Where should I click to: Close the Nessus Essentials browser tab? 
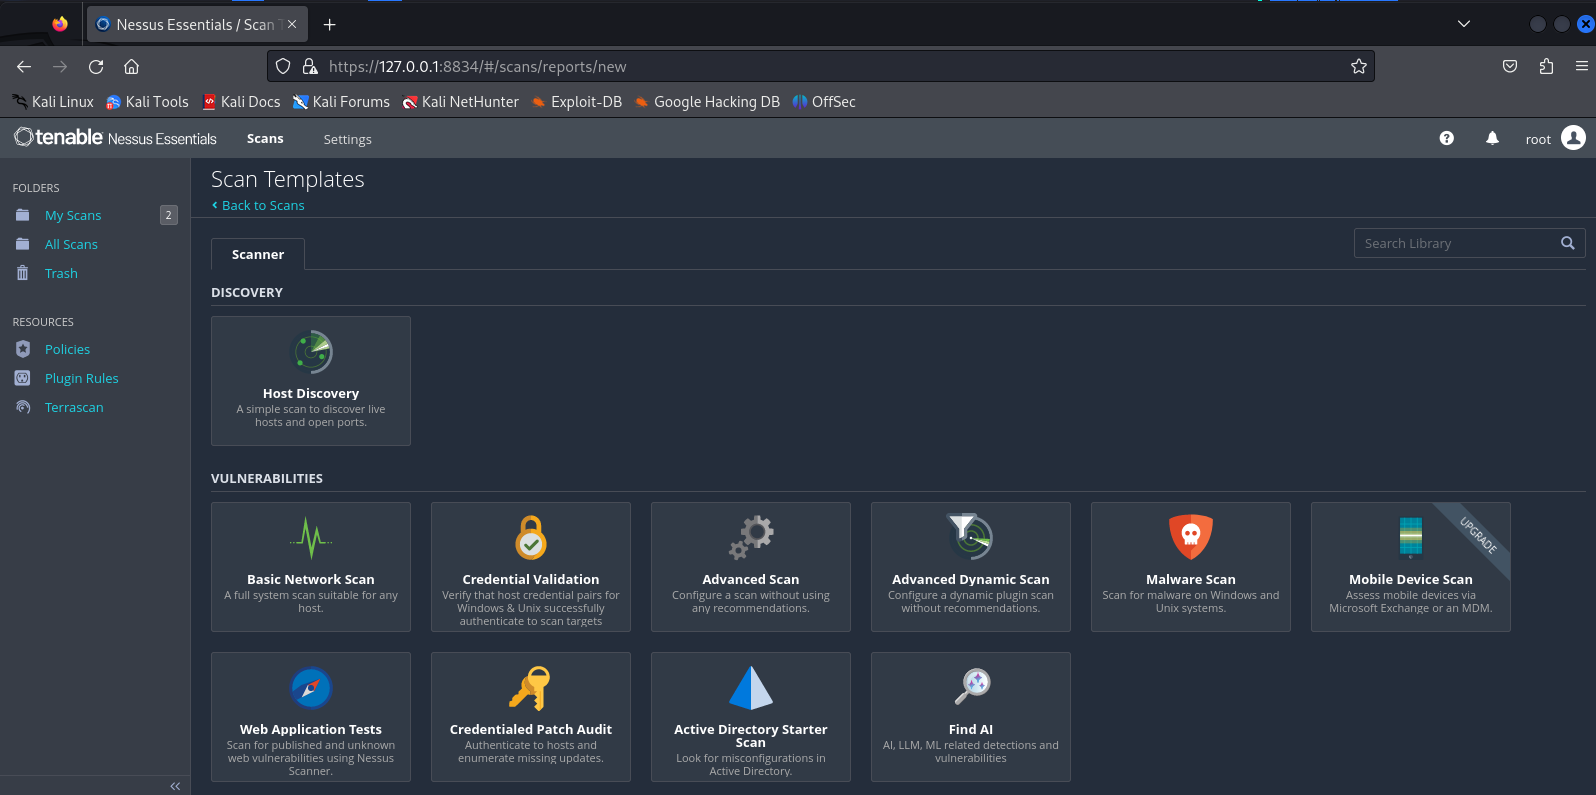click(x=292, y=24)
